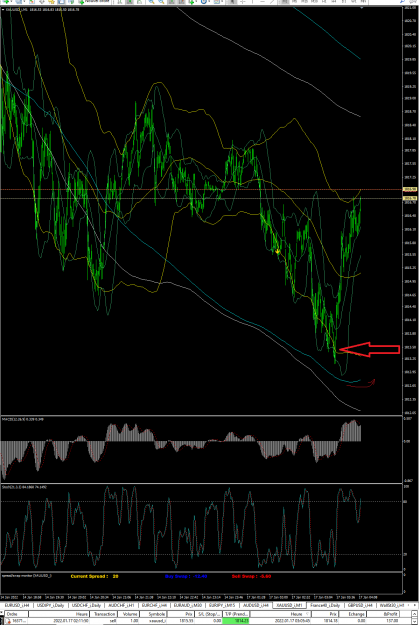Click the red order-level price tag on scale
The image size is (419, 625).
click(411, 189)
